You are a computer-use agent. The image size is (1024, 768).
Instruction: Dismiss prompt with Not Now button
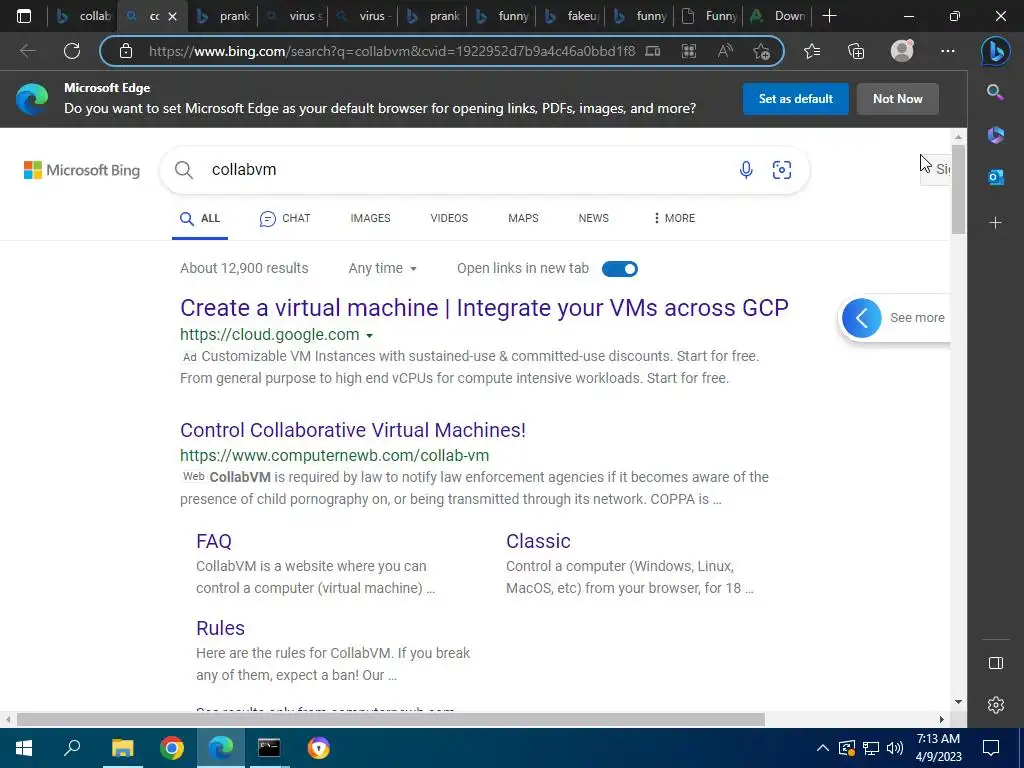pyautogui.click(x=897, y=99)
